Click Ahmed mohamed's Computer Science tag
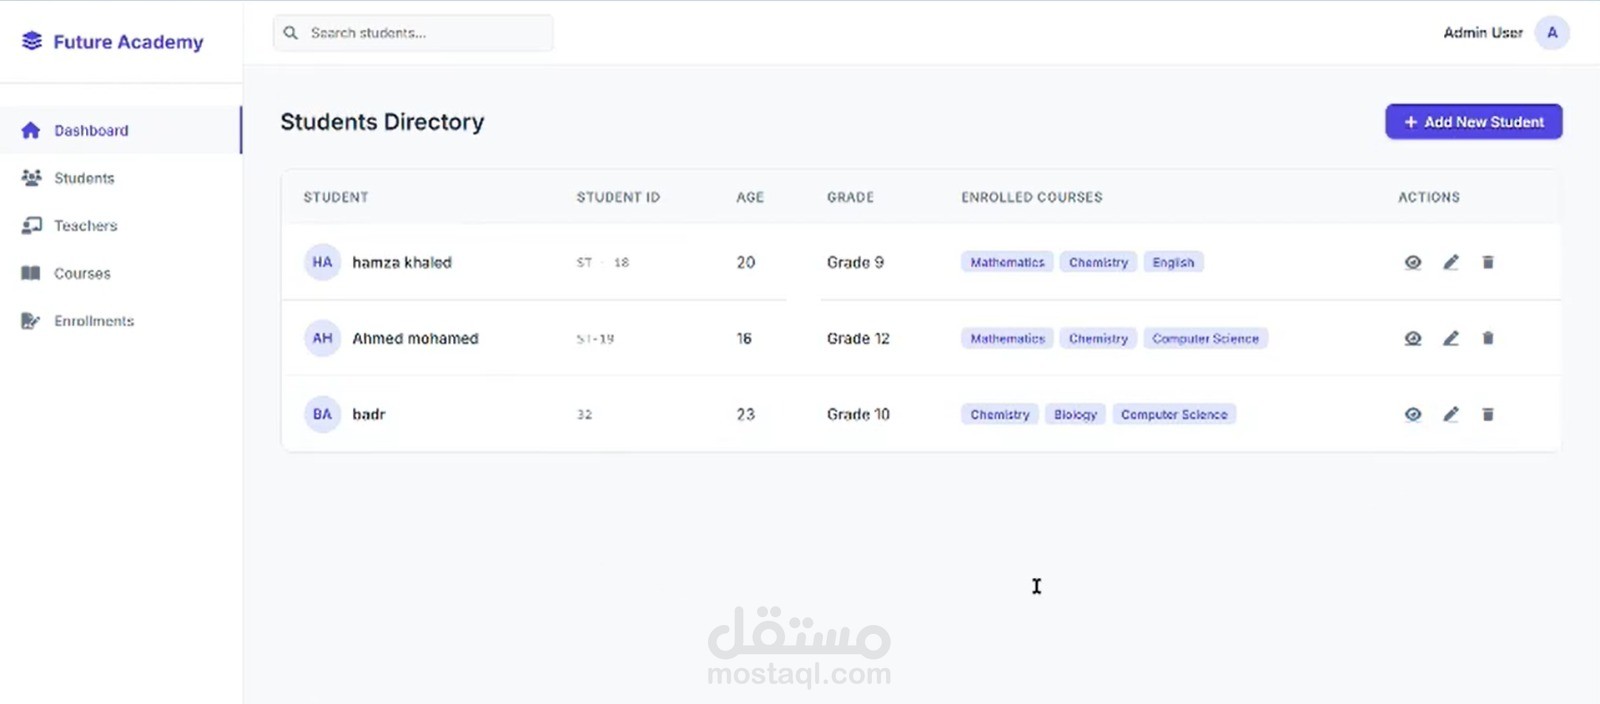 click(1206, 338)
